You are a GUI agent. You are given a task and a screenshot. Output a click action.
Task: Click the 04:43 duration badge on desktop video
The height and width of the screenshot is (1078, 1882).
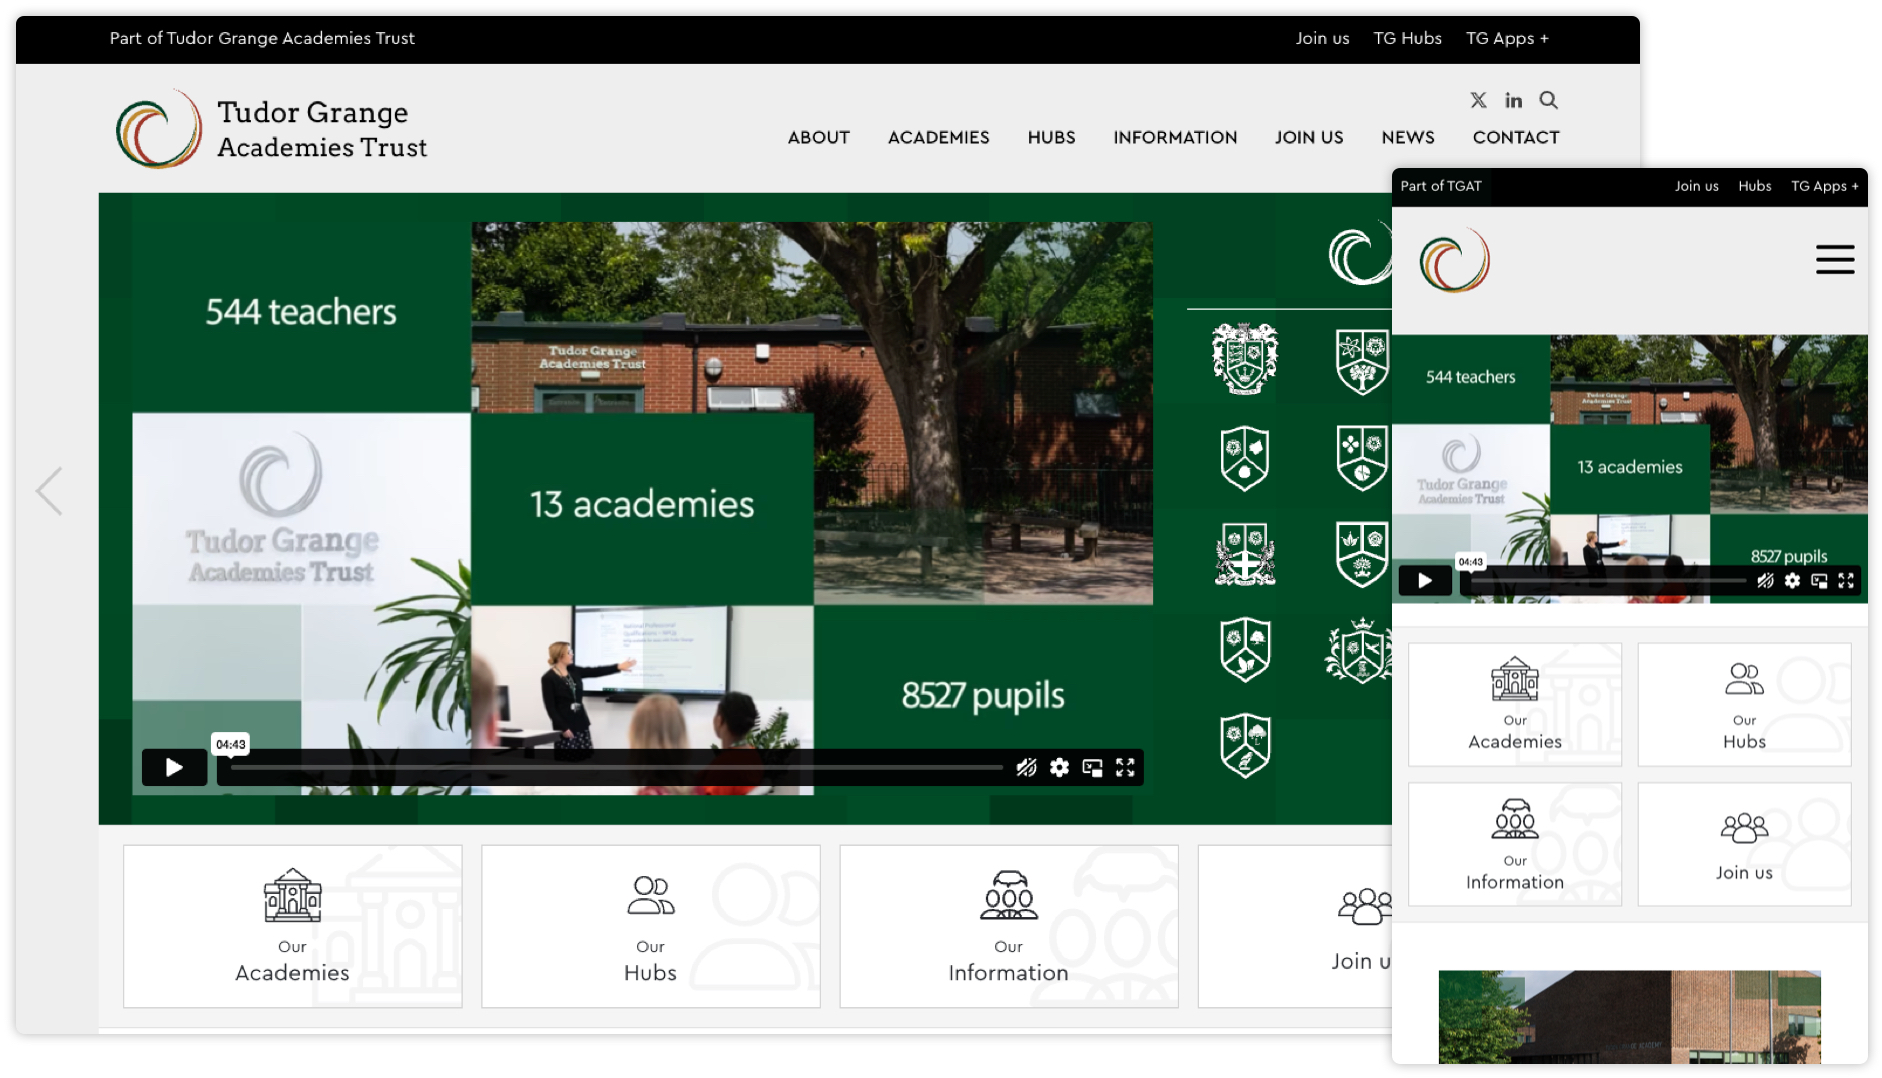[231, 744]
